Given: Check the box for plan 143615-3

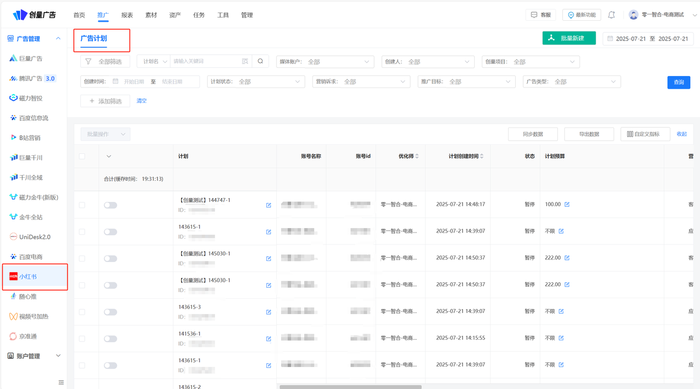Looking at the screenshot, I should coord(82,312).
